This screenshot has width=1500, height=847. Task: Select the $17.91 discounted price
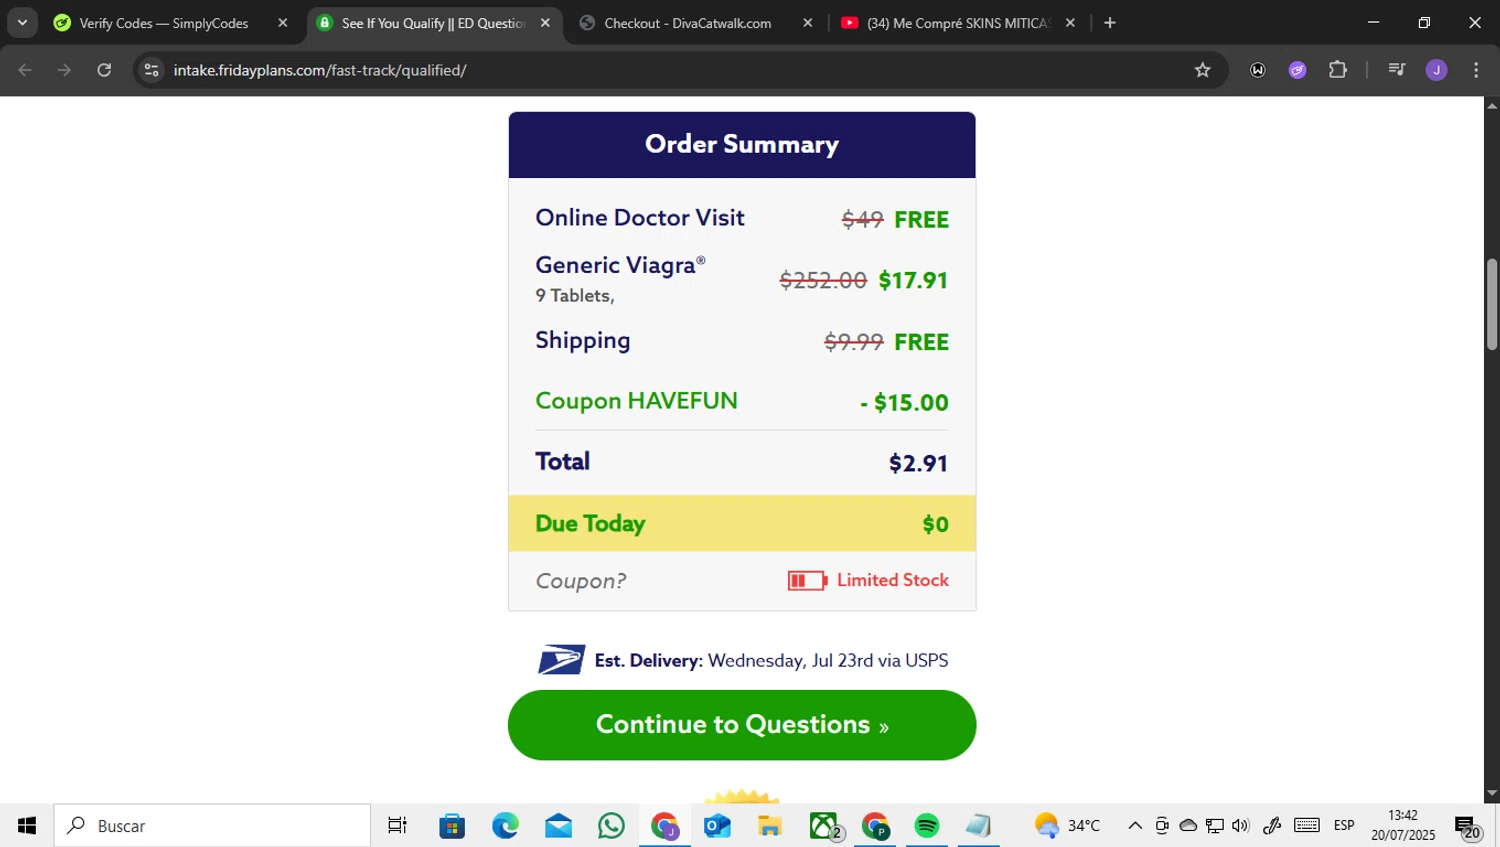[913, 280]
